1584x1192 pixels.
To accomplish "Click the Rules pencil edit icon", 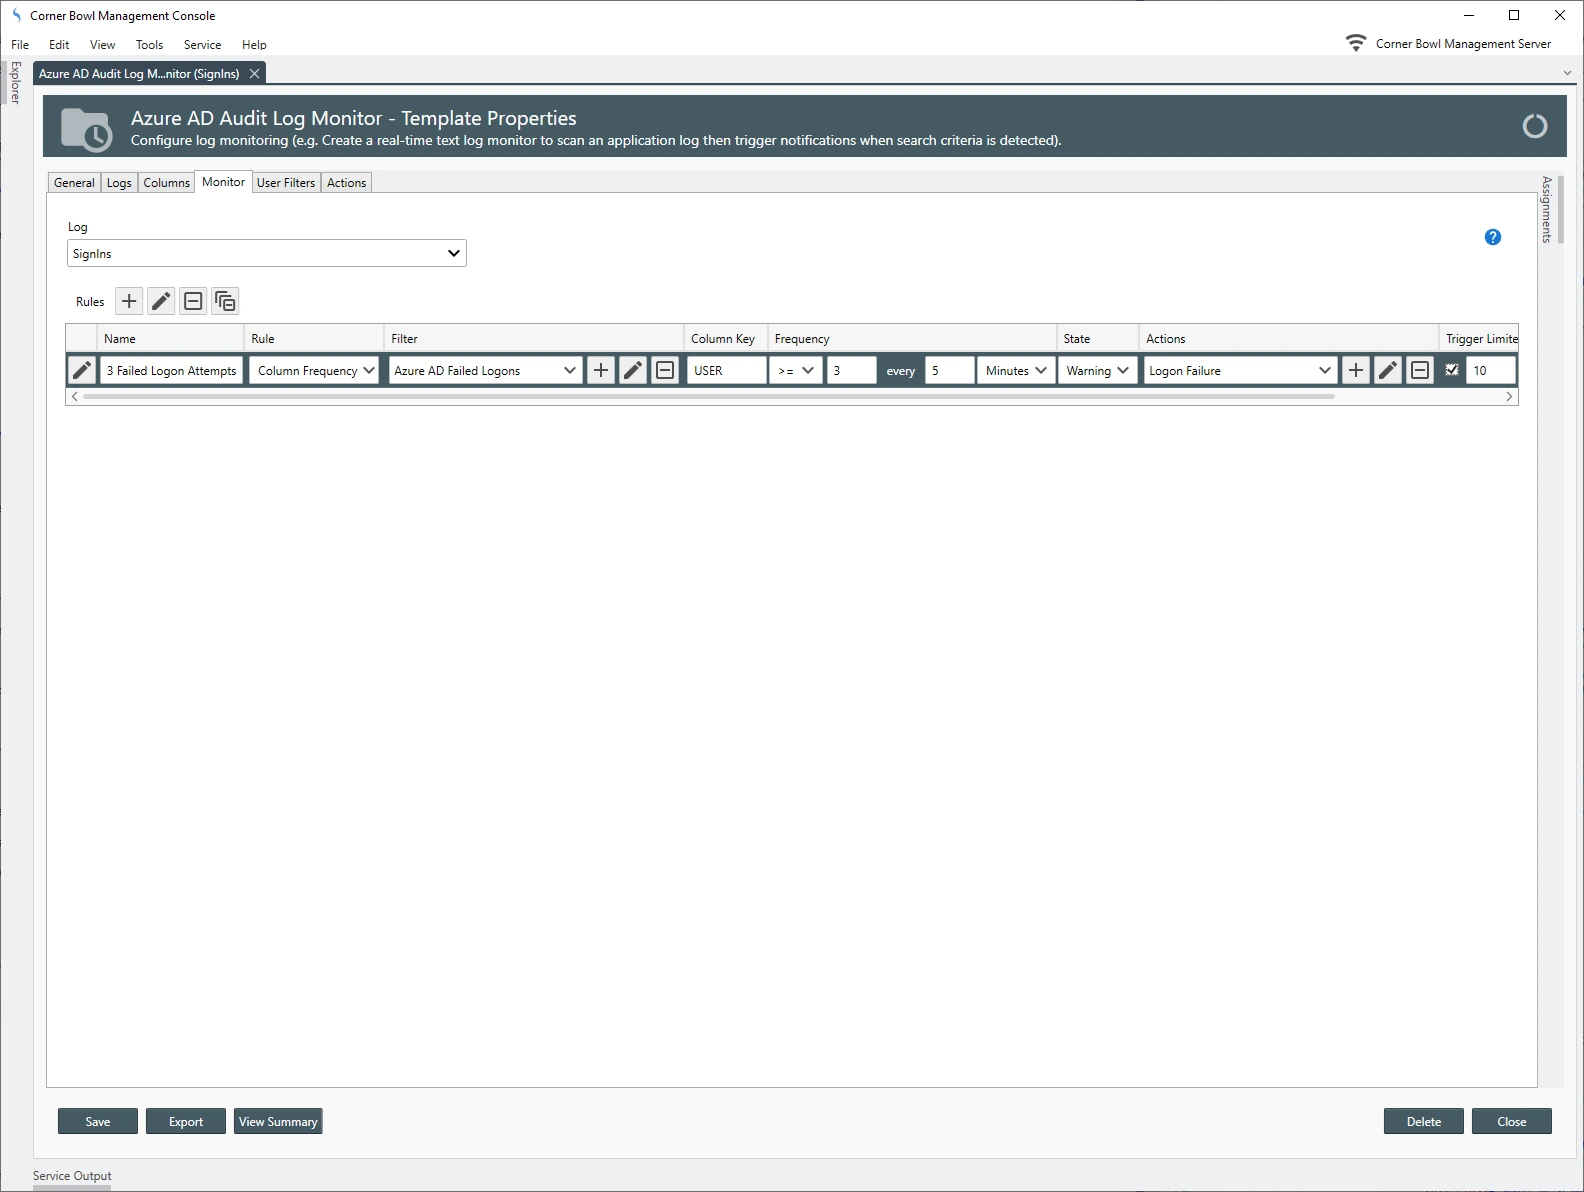I will click(x=161, y=301).
